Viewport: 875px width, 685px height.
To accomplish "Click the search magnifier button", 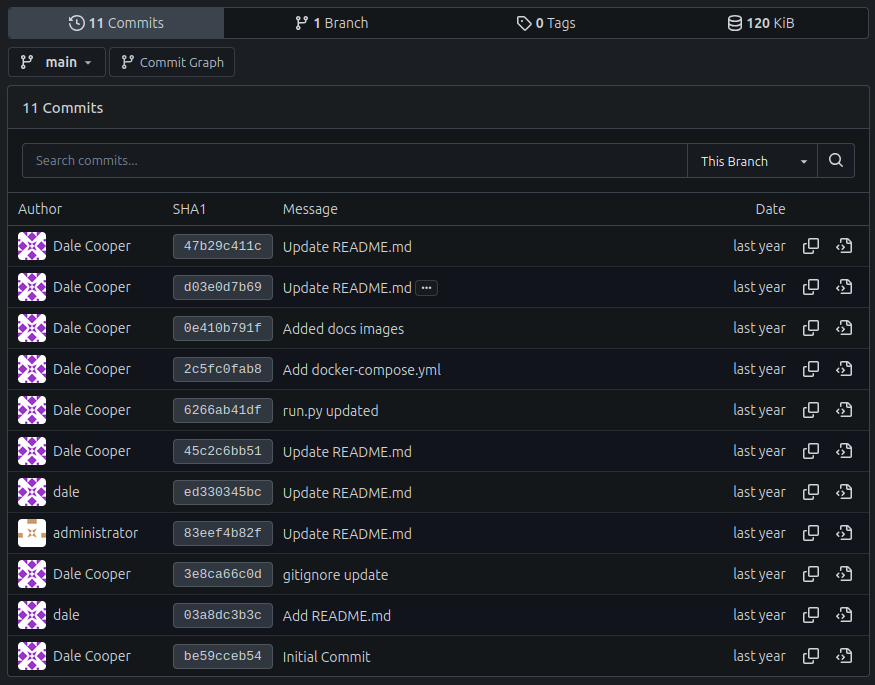I will pos(835,161).
